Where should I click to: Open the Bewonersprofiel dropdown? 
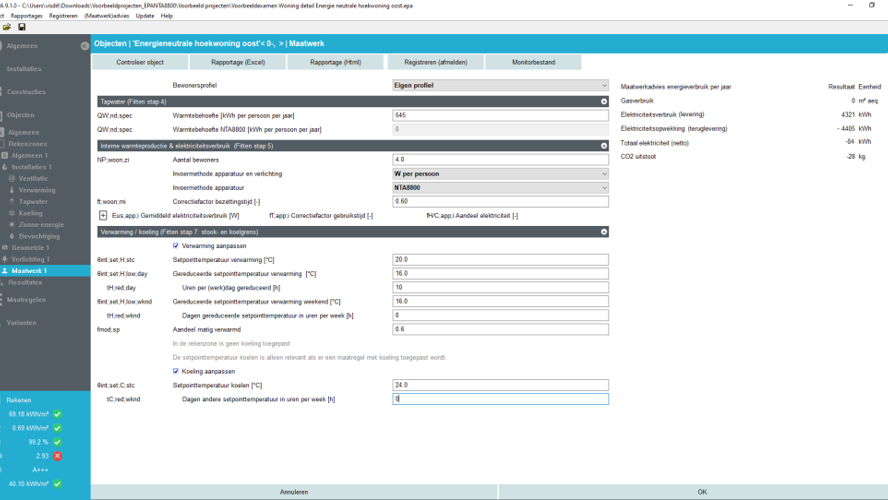500,86
